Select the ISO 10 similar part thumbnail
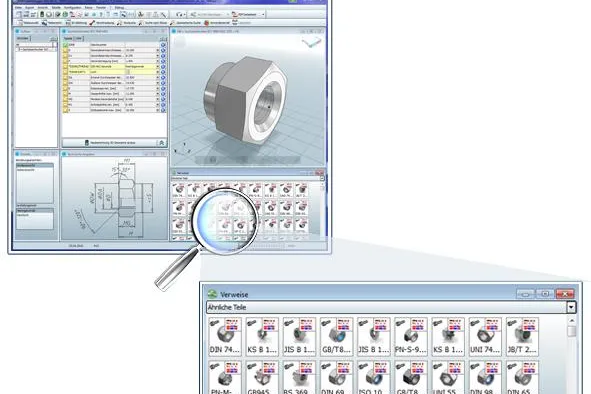Image resolution: width=591 pixels, height=394 pixels. [374, 377]
